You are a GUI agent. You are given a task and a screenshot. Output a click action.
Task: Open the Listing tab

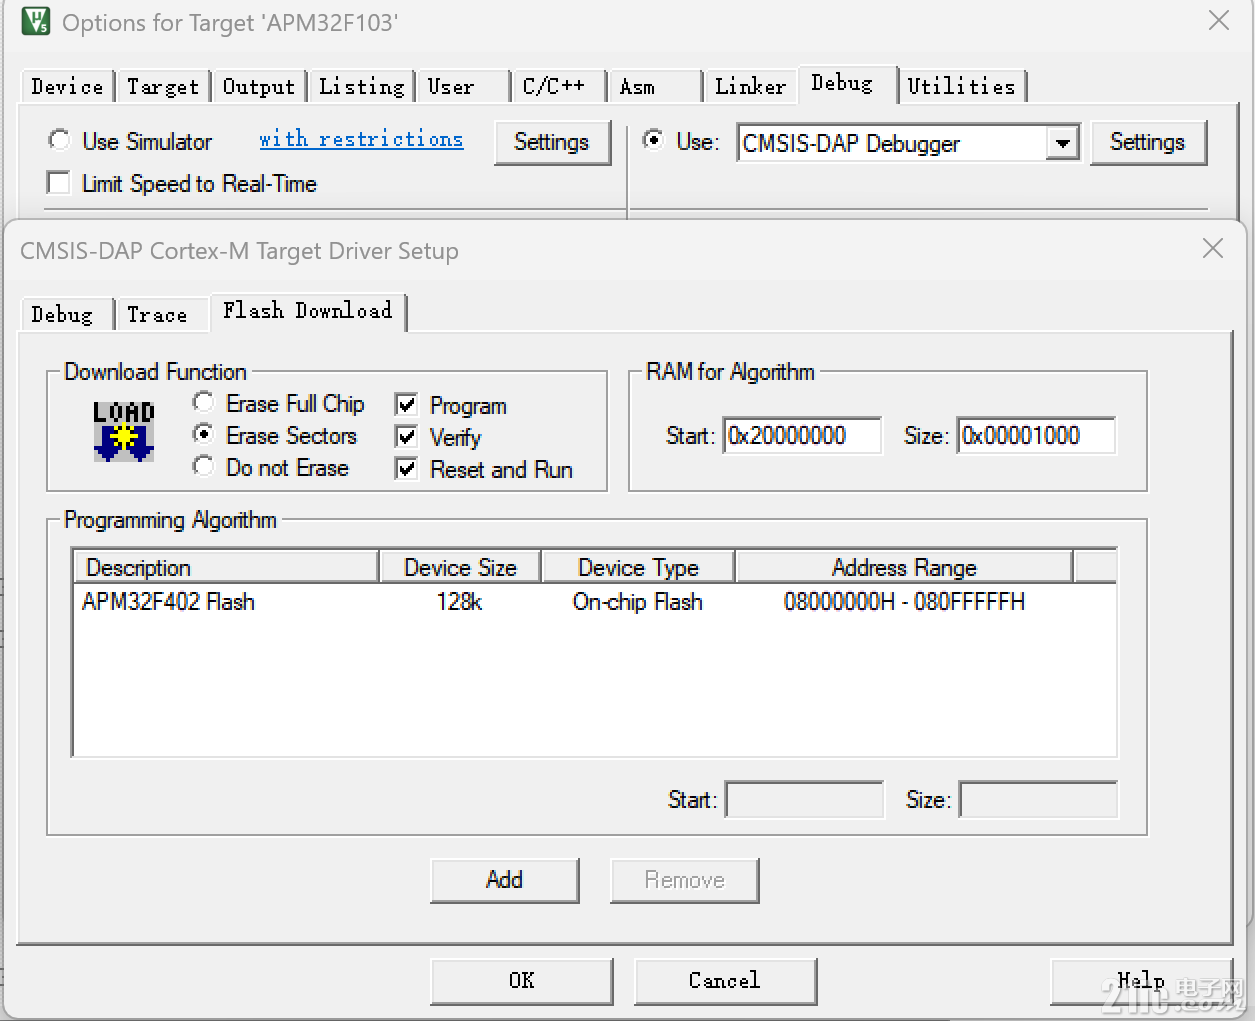pyautogui.click(x=361, y=87)
